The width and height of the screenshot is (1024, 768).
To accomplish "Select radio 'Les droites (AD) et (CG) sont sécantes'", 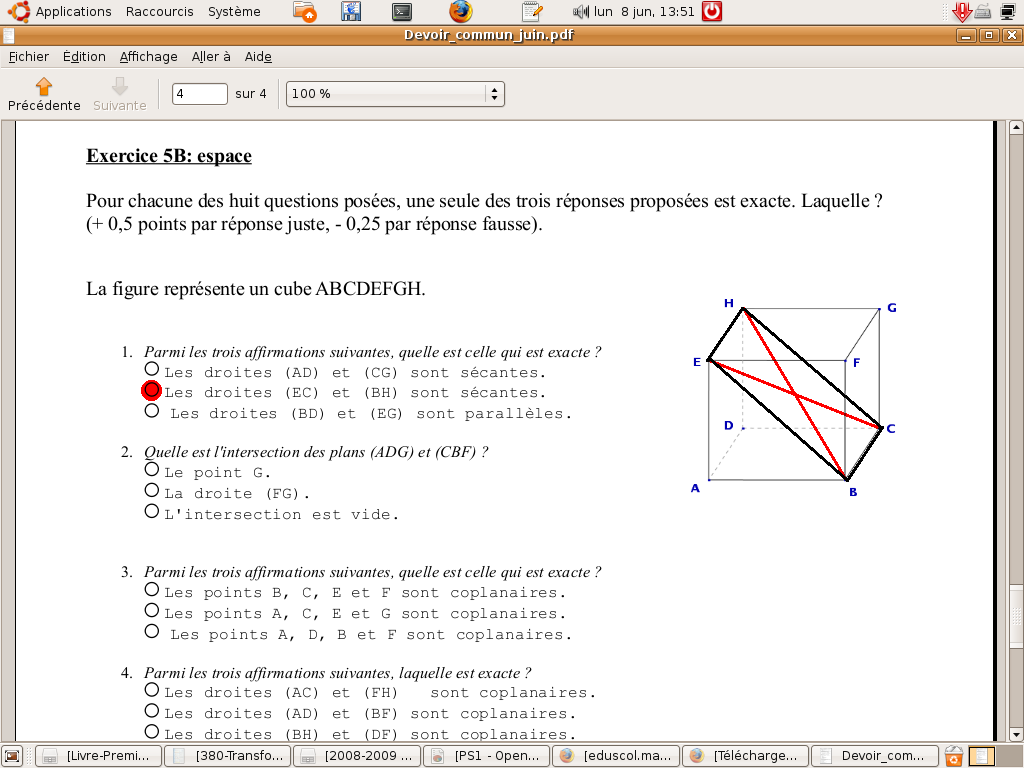I will 152,370.
